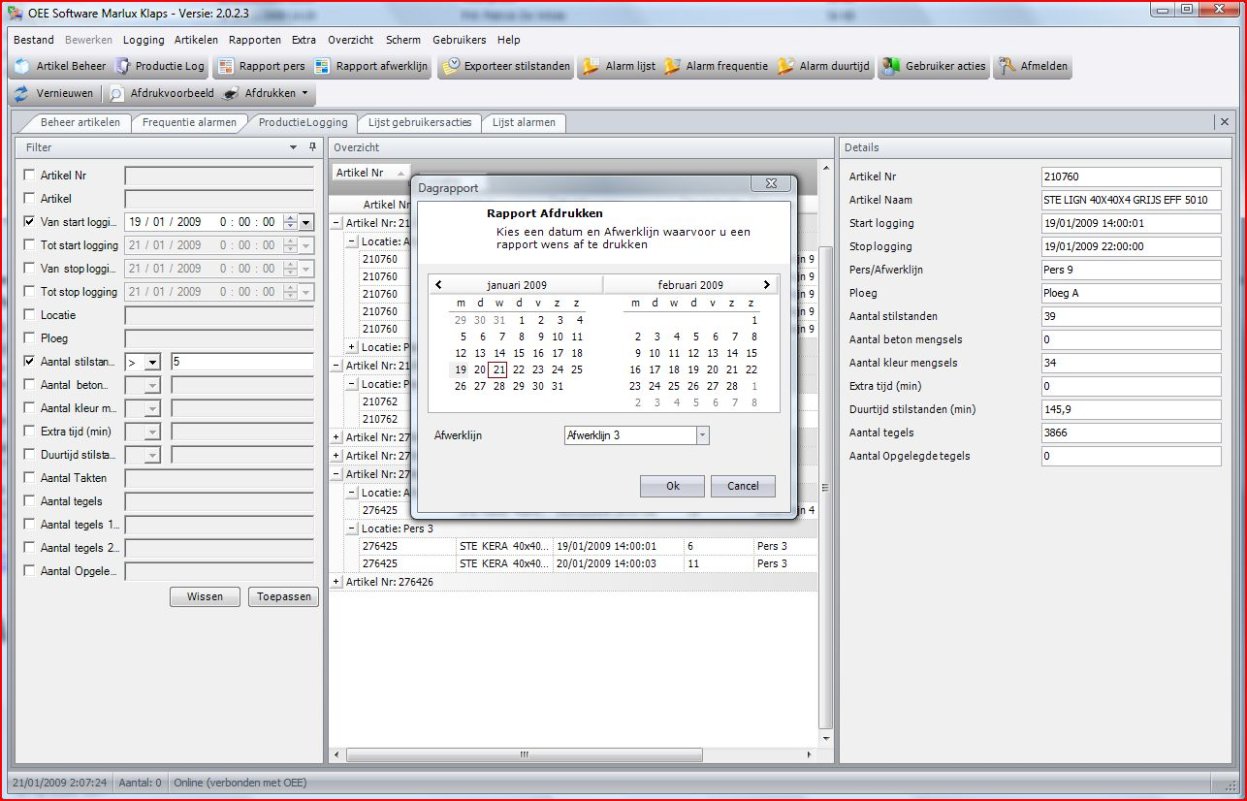Open the Afdrukken dropdown arrow
Screen dimensions: 1247x801
tap(304, 93)
